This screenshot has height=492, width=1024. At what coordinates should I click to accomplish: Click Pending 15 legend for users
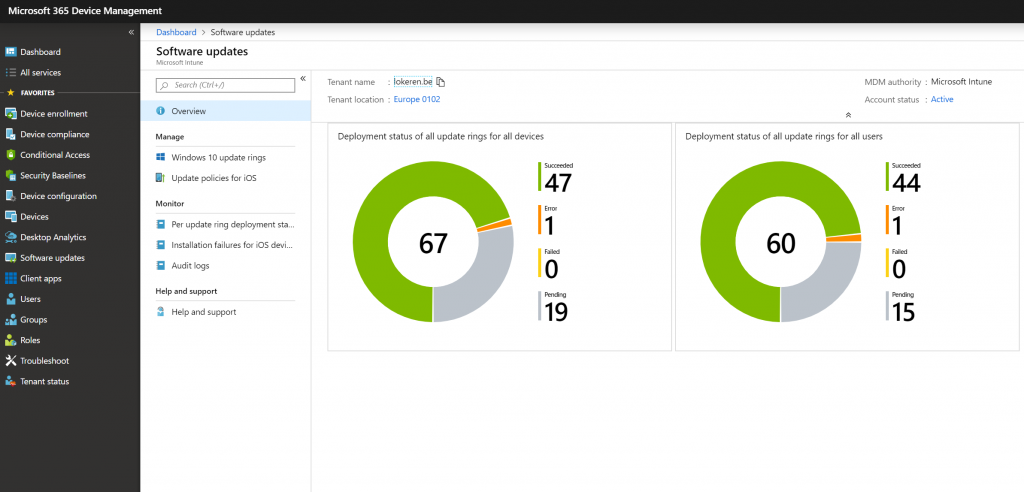[x=901, y=306]
